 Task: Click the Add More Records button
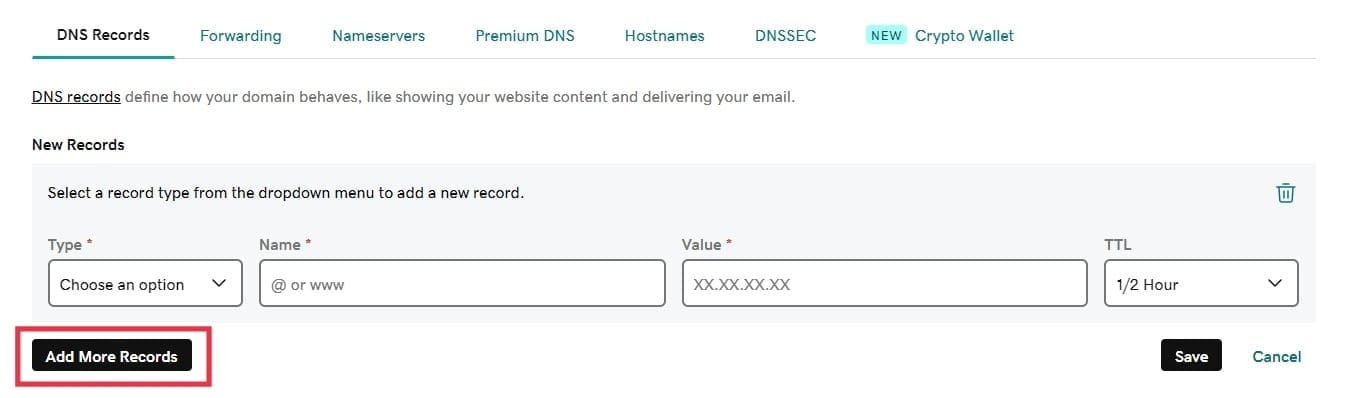pos(112,356)
